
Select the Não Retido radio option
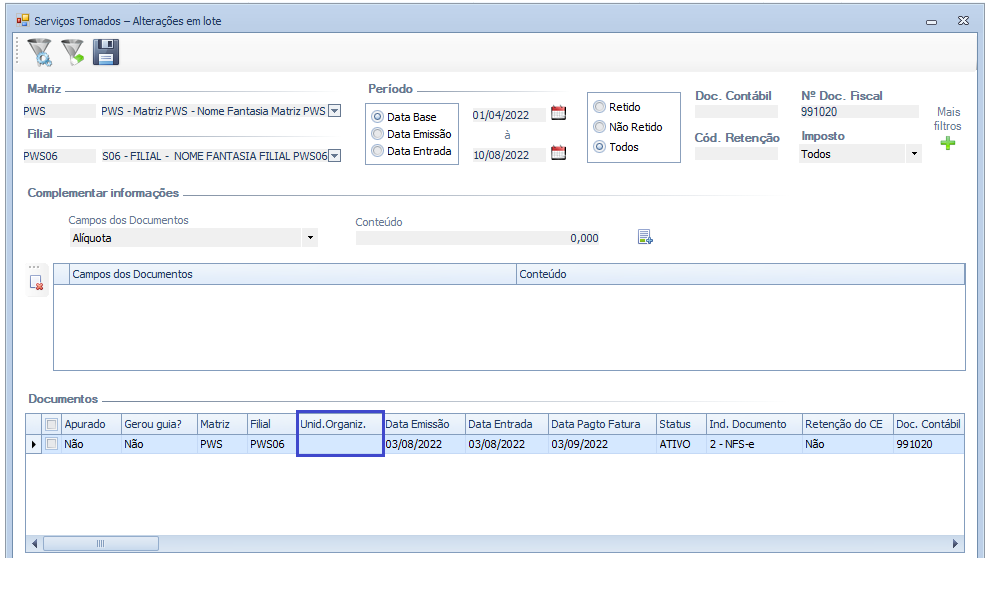tap(599, 127)
